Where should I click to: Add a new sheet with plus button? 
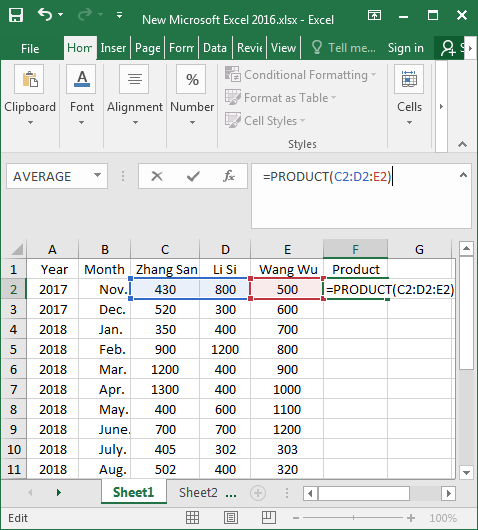(x=258, y=493)
